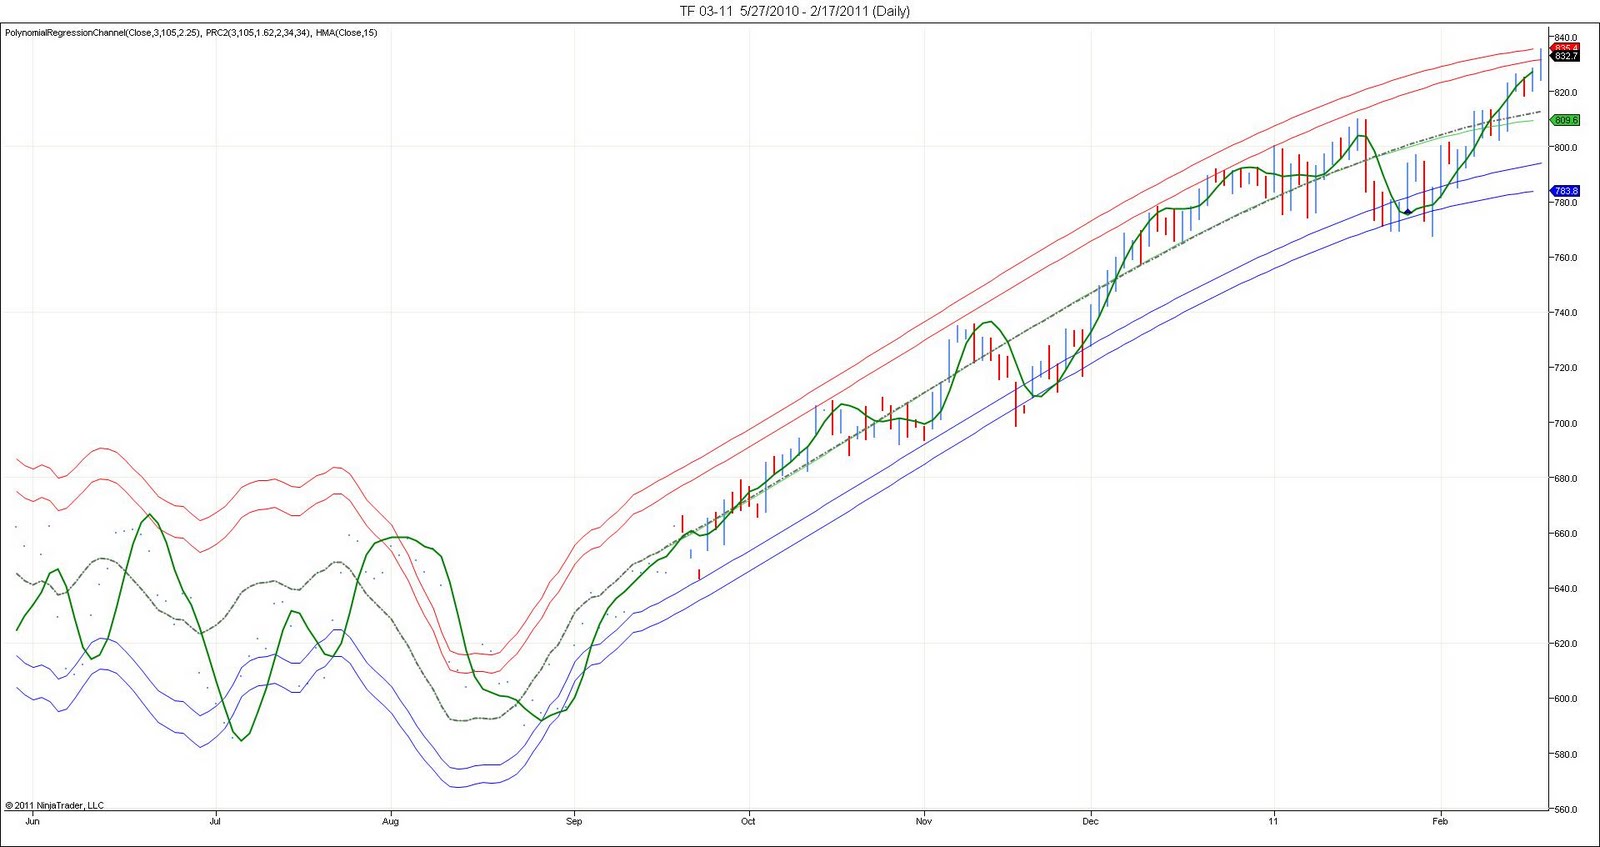Click the 660.0 price axis label

tap(1566, 534)
